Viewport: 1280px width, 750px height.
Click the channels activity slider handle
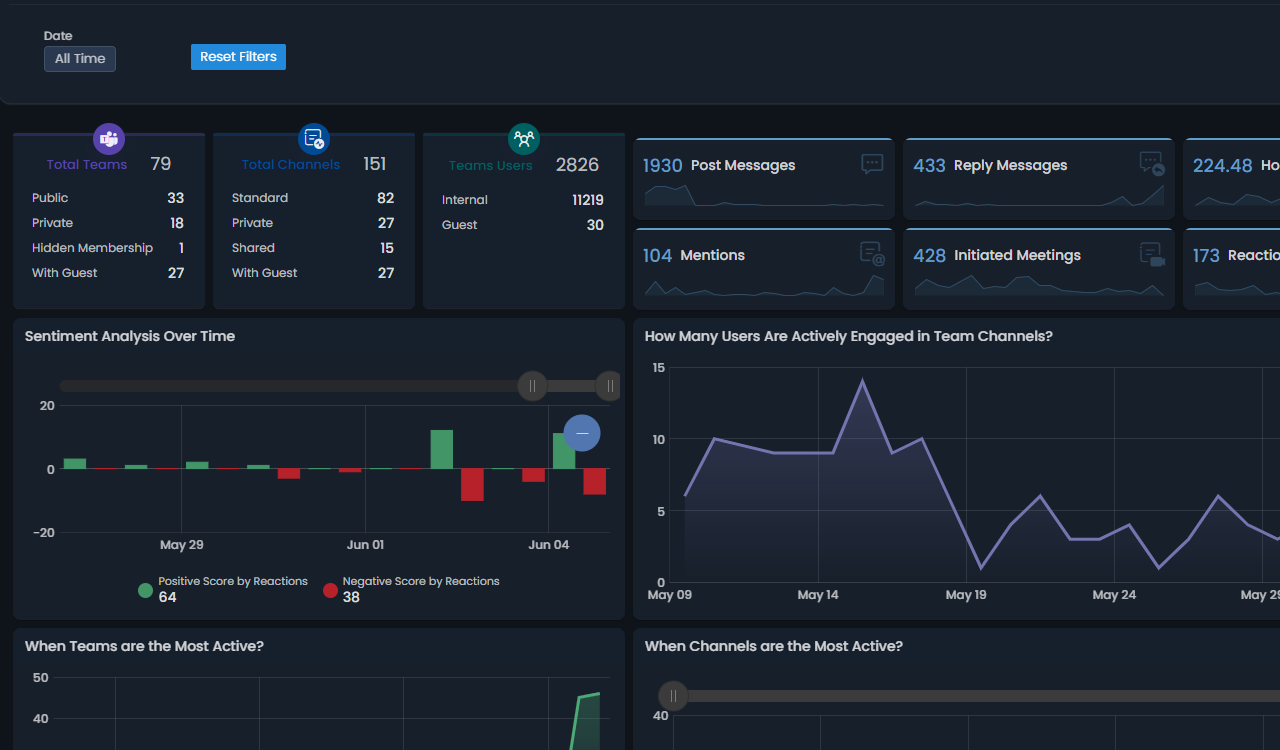point(673,696)
